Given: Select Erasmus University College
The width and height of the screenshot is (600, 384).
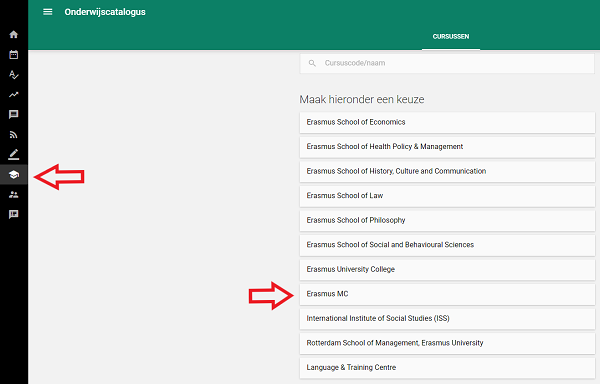Looking at the screenshot, I should (x=447, y=269).
